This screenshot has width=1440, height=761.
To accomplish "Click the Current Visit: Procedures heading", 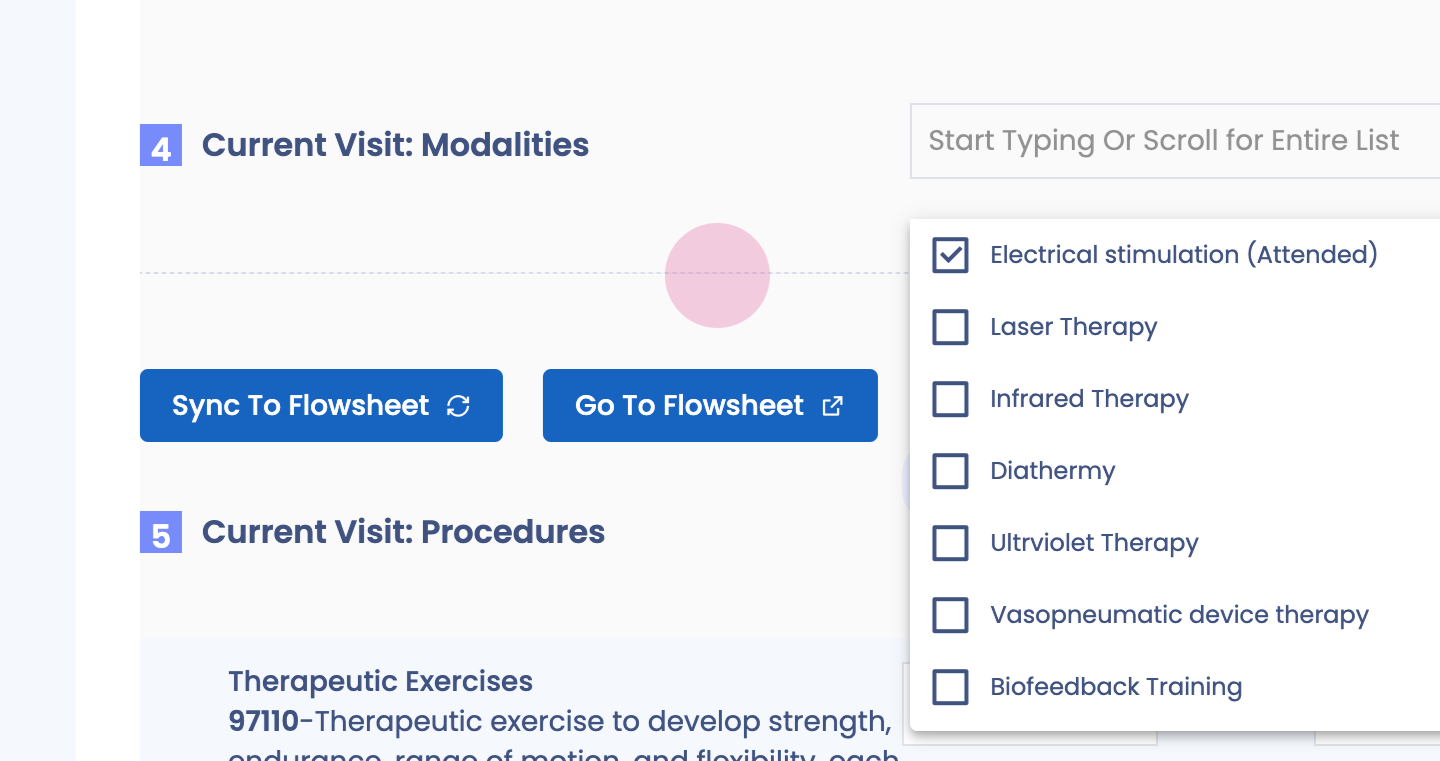I will coord(403,532).
